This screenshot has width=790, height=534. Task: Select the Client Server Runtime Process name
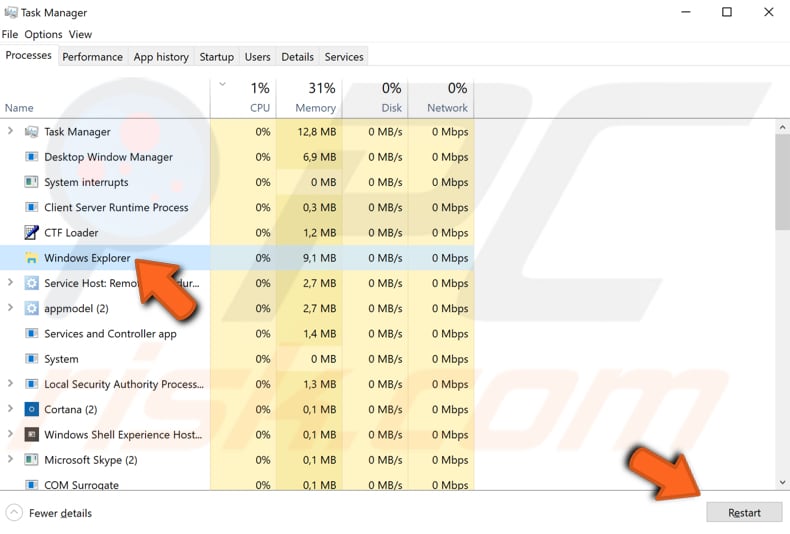pyautogui.click(x=116, y=208)
